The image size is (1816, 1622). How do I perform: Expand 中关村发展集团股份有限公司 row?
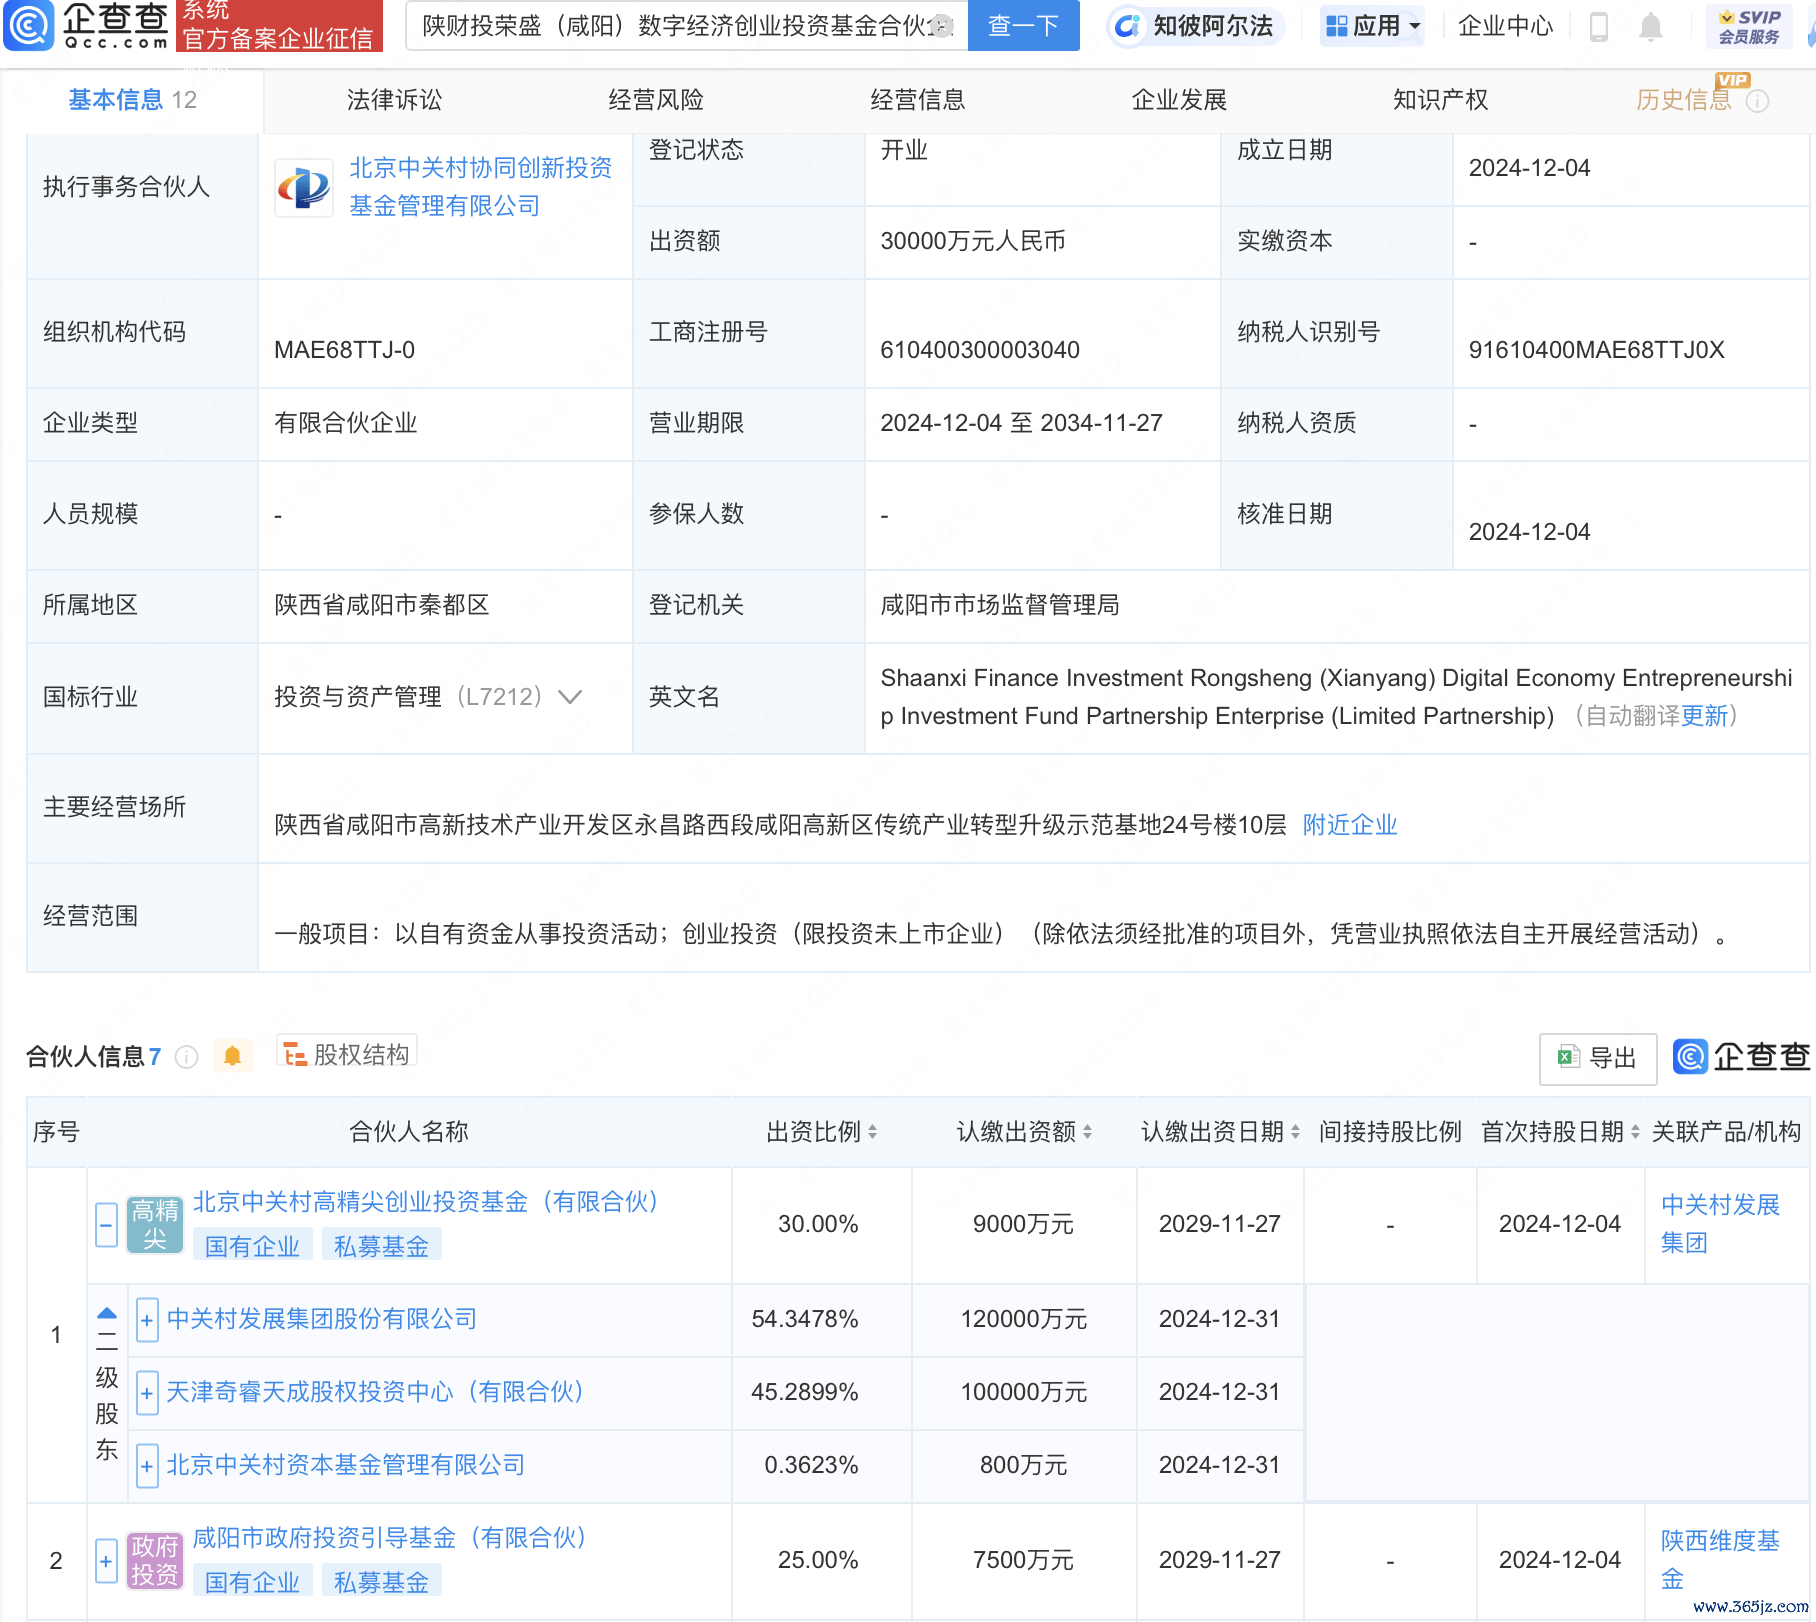147,1320
